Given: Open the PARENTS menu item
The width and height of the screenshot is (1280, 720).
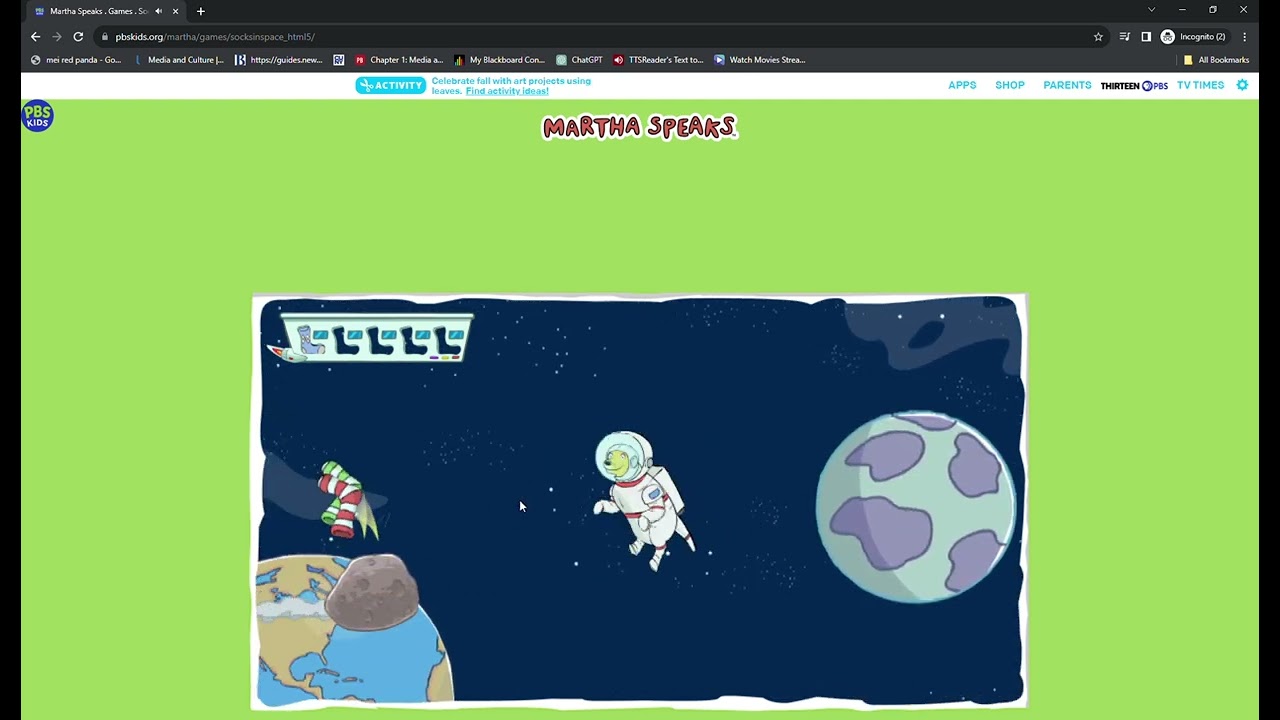Looking at the screenshot, I should point(1067,85).
